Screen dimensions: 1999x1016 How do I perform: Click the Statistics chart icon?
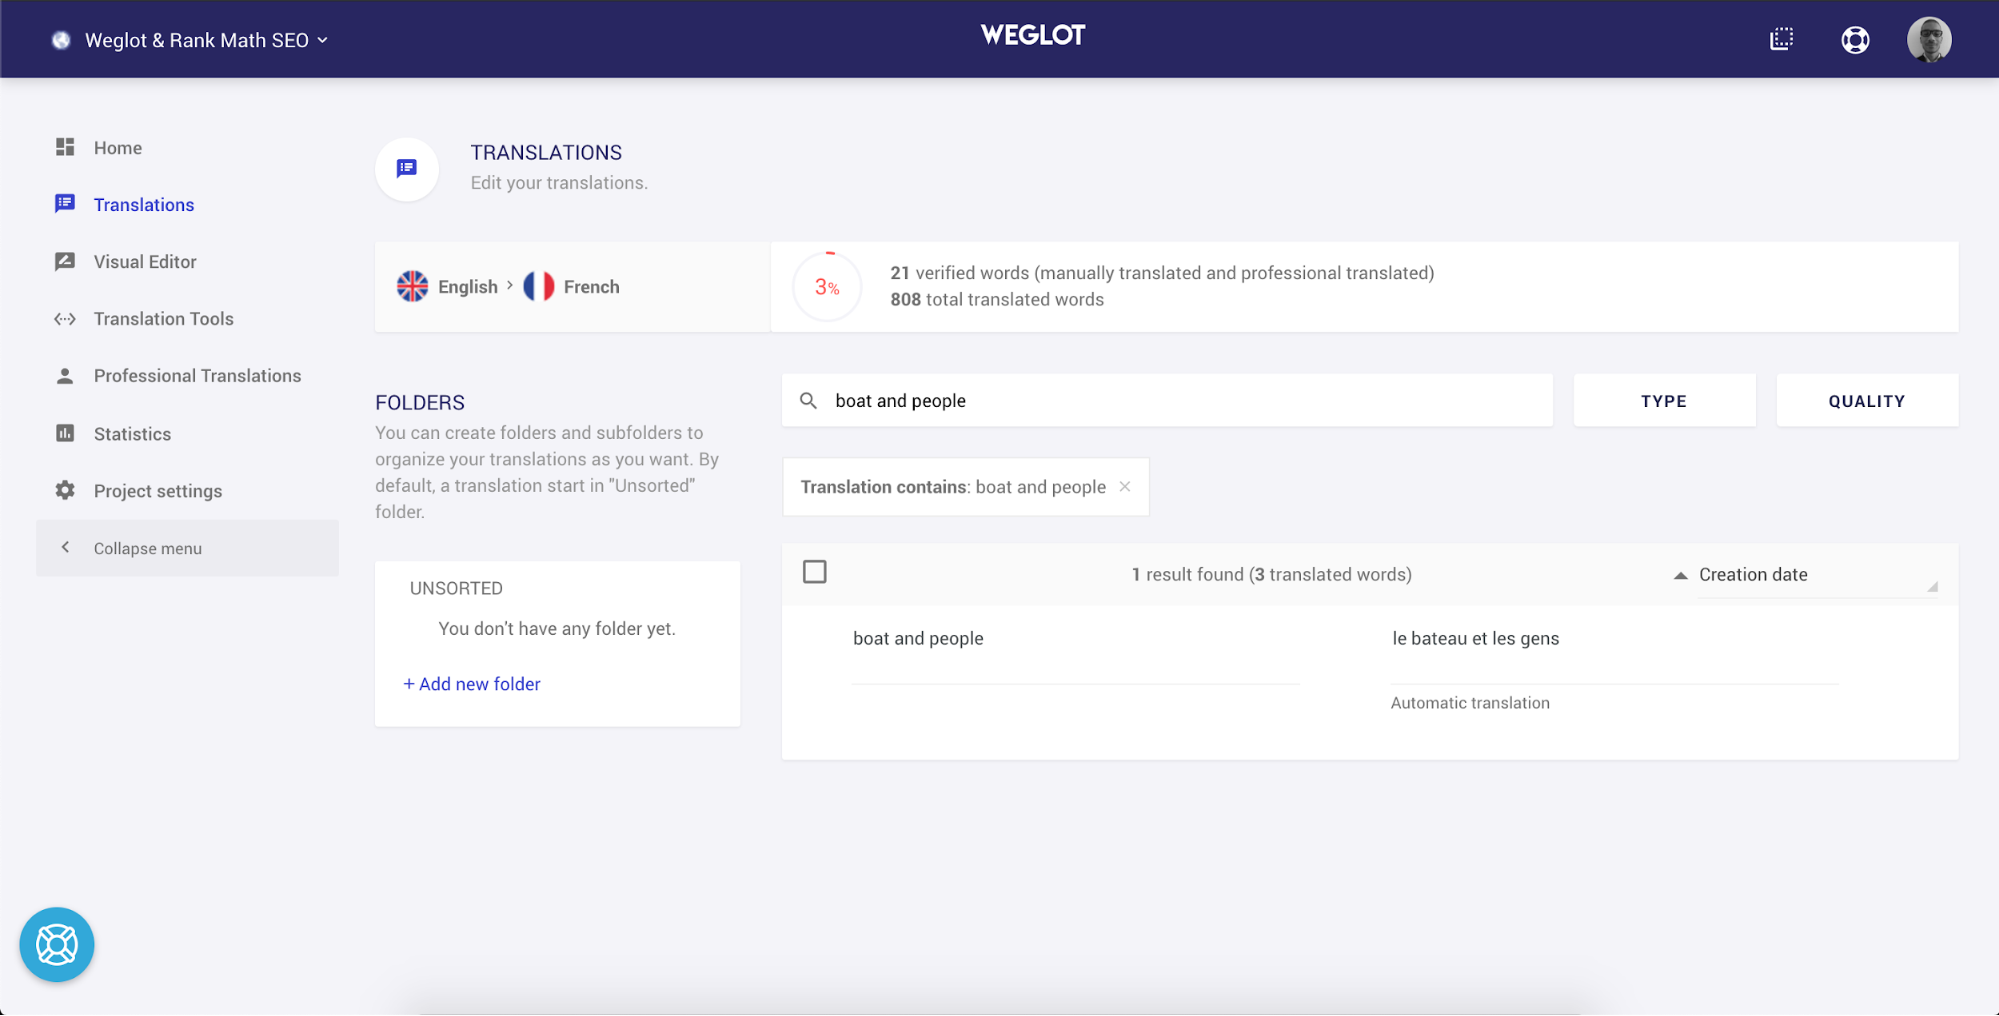[x=65, y=433]
